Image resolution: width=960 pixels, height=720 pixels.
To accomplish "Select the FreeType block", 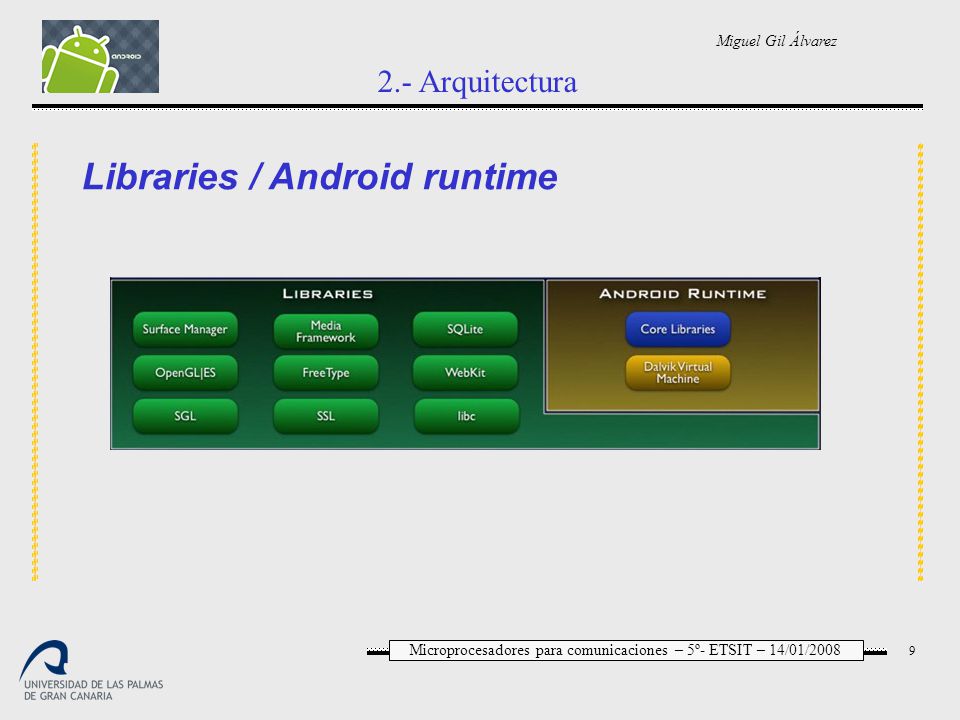I will click(x=326, y=373).
